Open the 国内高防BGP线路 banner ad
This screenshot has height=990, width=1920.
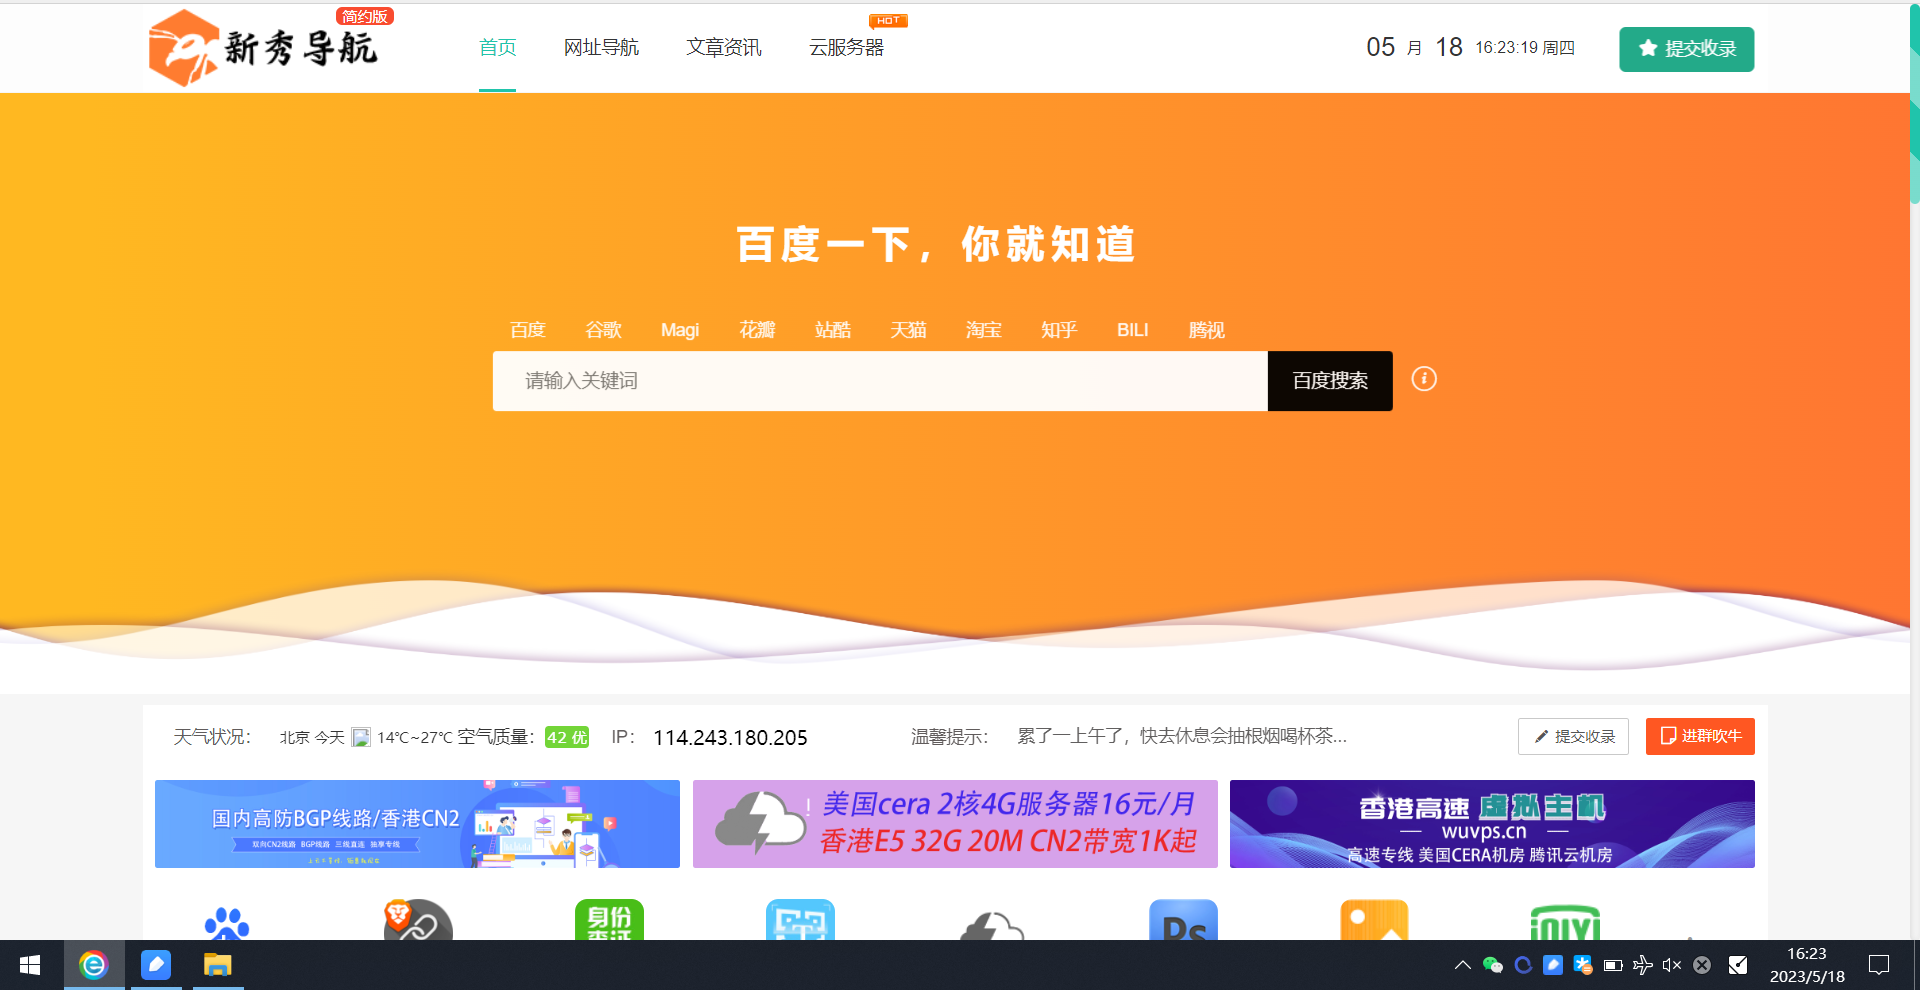tap(417, 824)
